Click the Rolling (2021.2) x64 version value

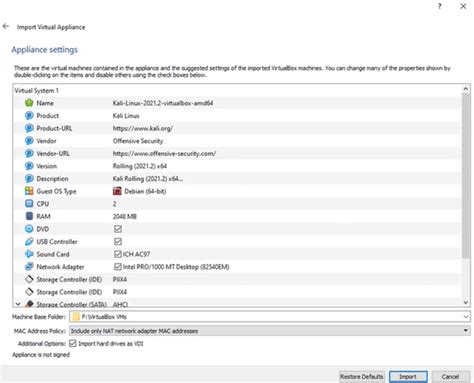[140, 166]
